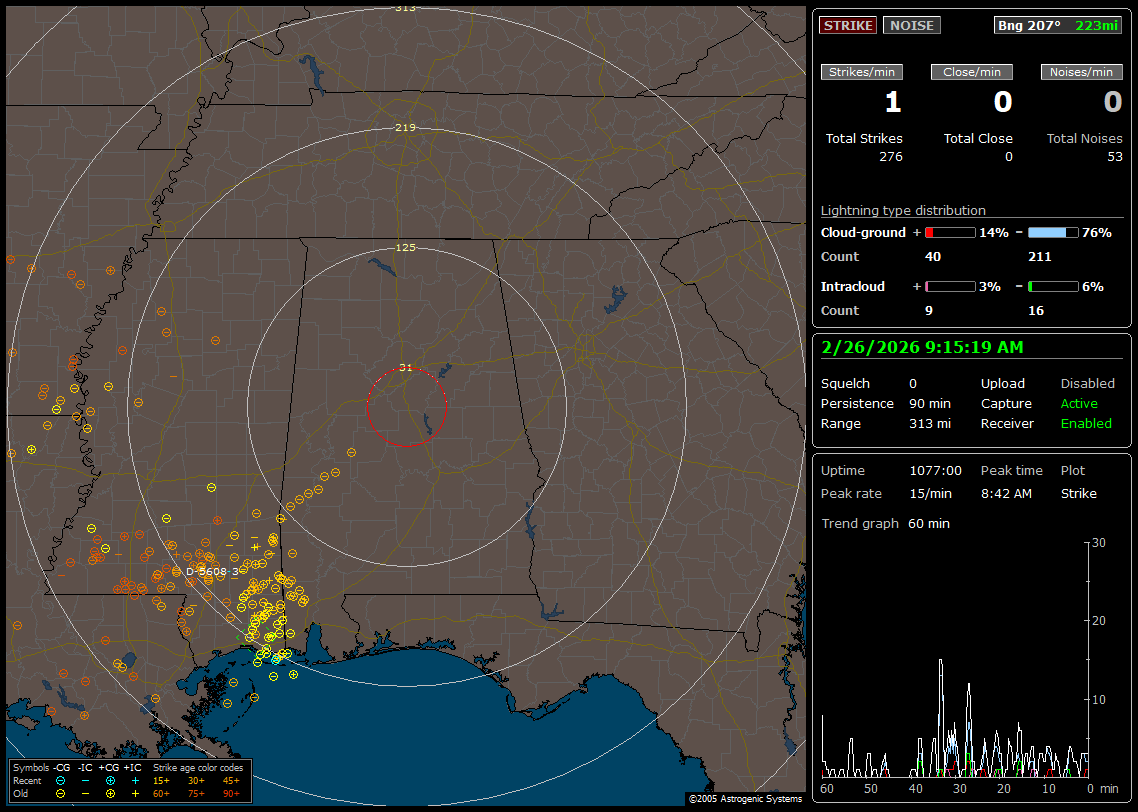Image resolution: width=1138 pixels, height=812 pixels.
Task: Click the recent -CG cyan legend symbol
Action: pyautogui.click(x=61, y=780)
